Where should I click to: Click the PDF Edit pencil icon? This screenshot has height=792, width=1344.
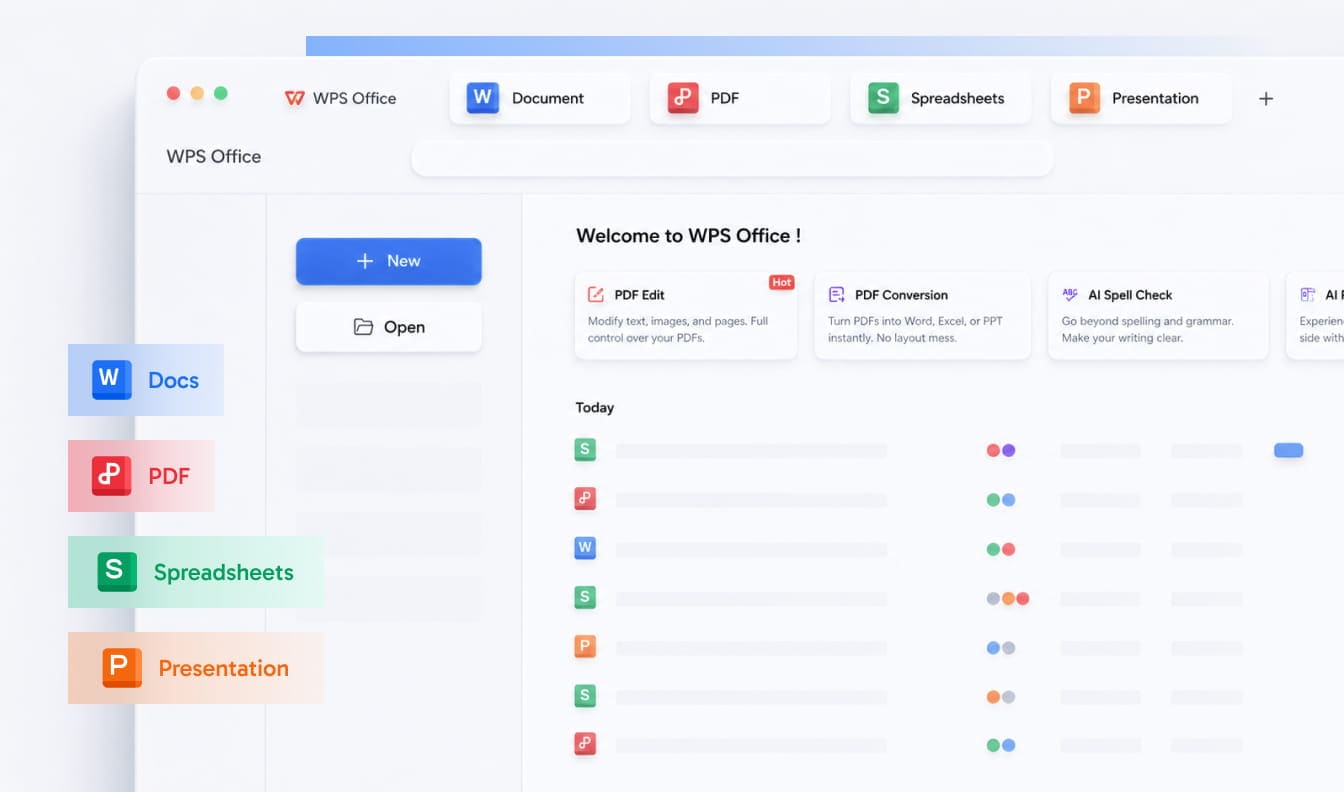pos(596,295)
